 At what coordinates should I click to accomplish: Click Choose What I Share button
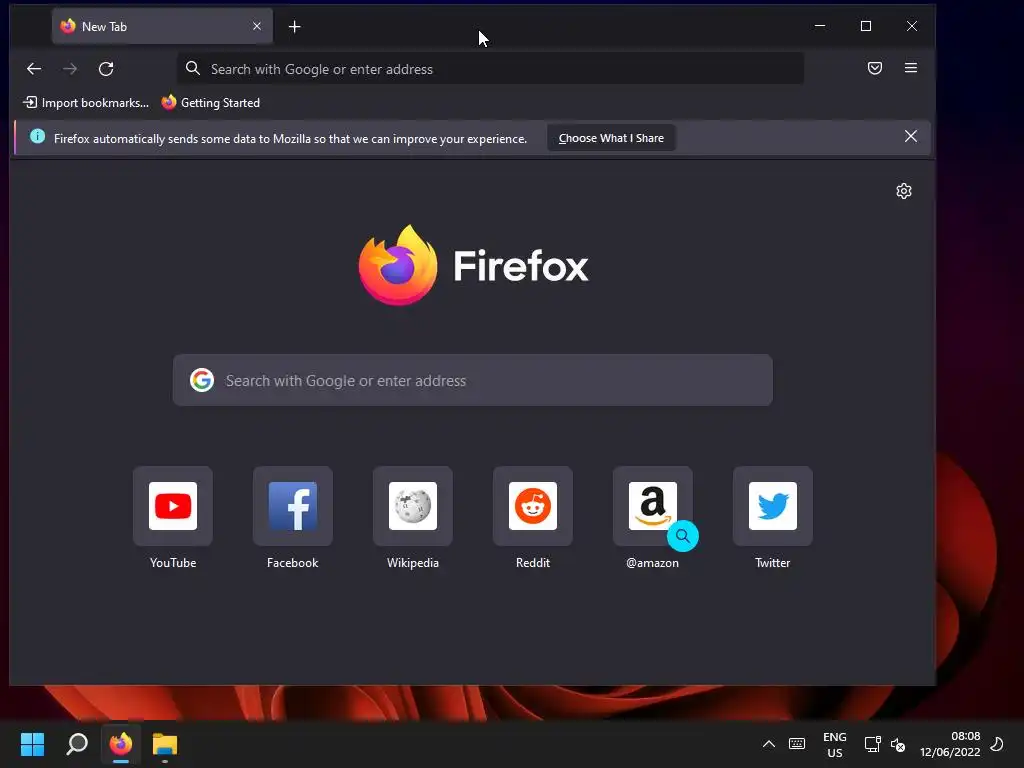[611, 138]
